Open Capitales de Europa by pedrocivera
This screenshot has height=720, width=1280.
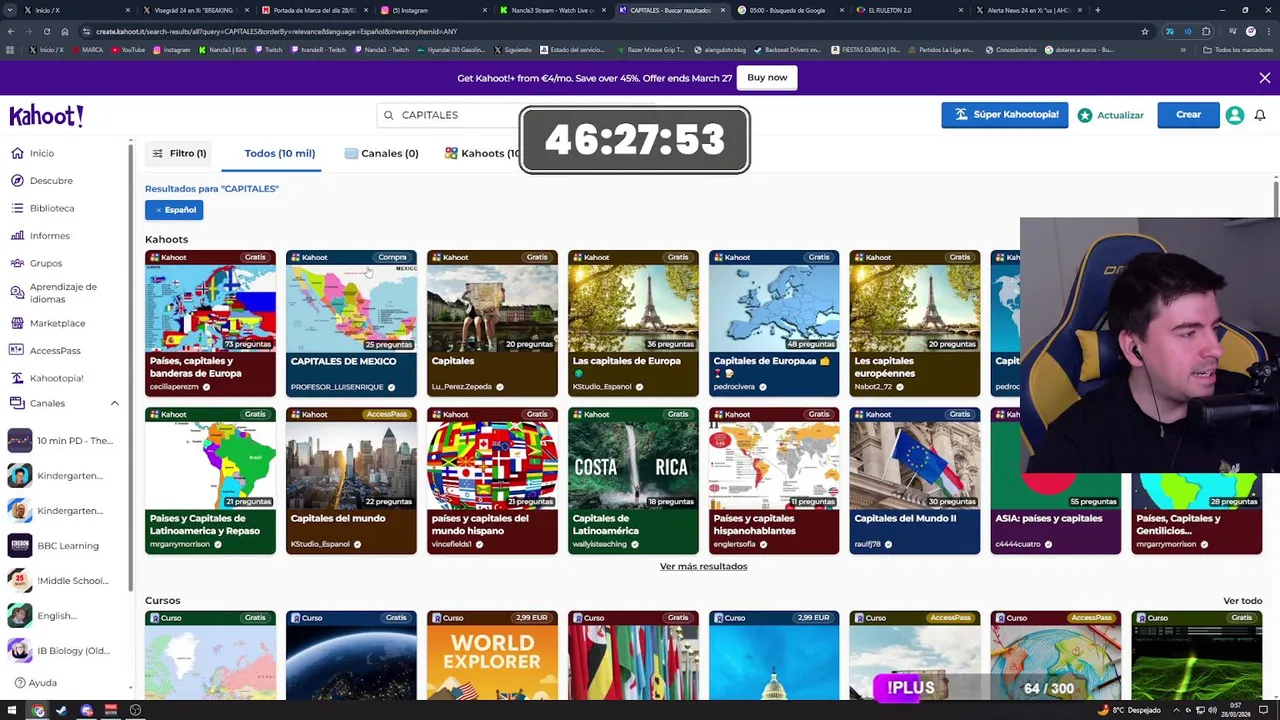(774, 323)
